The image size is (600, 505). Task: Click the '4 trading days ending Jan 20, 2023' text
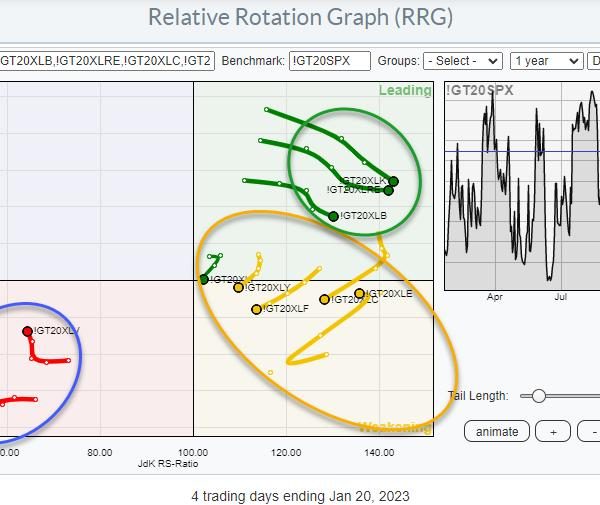(300, 496)
